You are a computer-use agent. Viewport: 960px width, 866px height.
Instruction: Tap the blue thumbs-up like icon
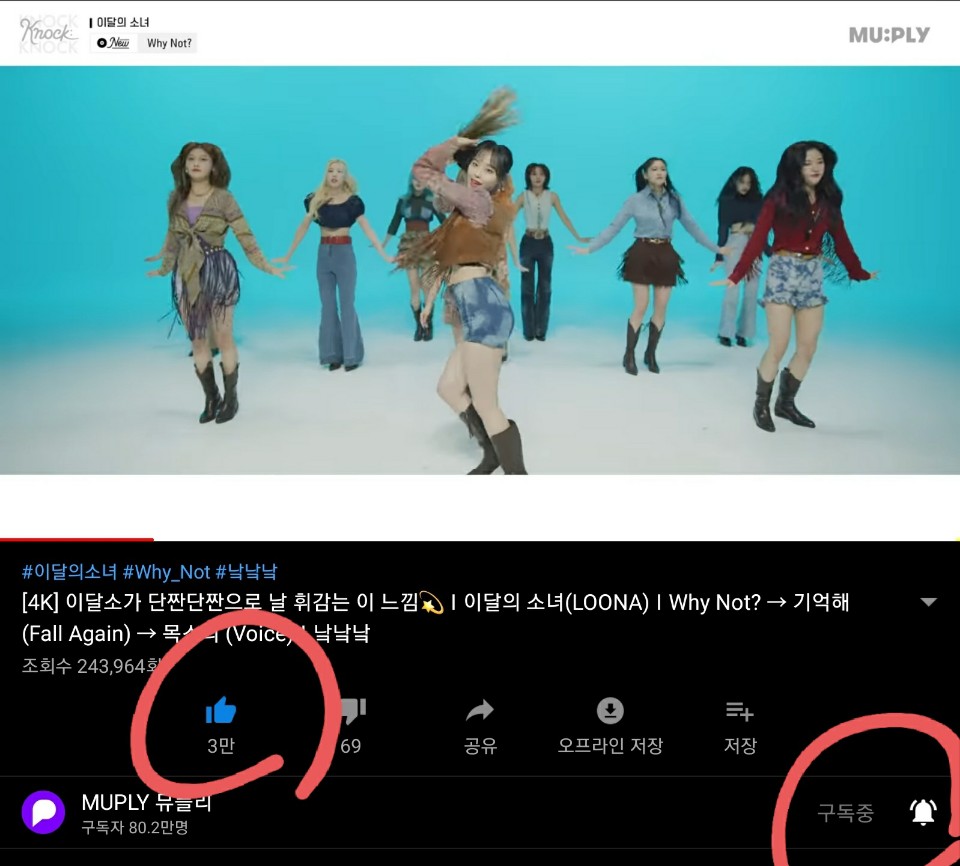[220, 710]
